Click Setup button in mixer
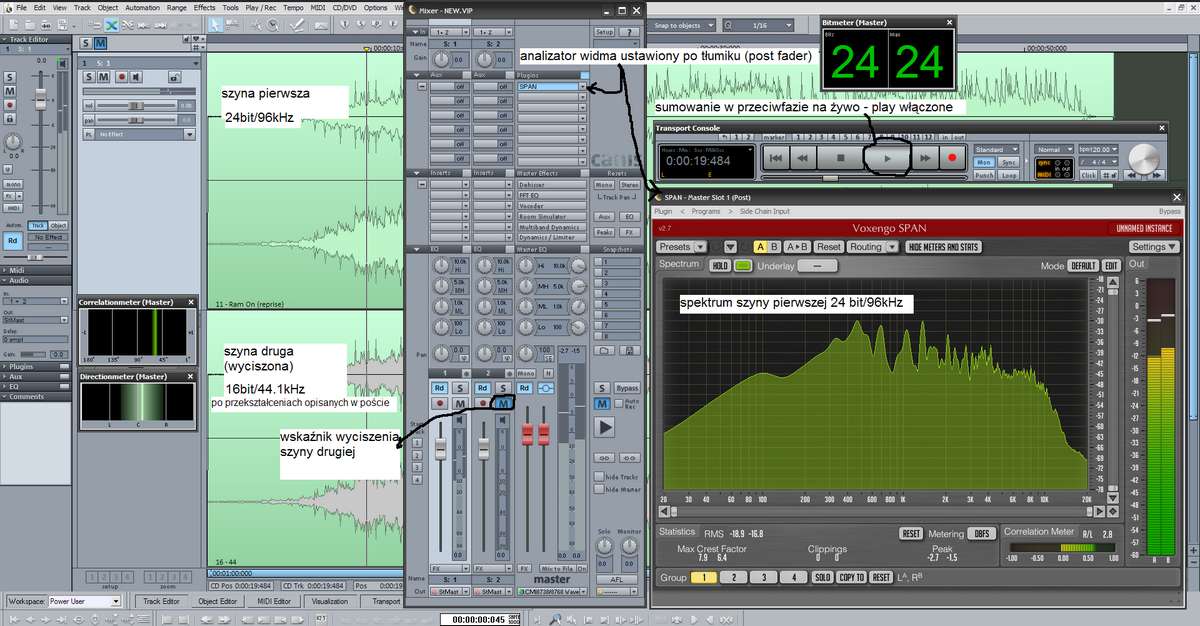The image size is (1200, 626). click(x=604, y=32)
